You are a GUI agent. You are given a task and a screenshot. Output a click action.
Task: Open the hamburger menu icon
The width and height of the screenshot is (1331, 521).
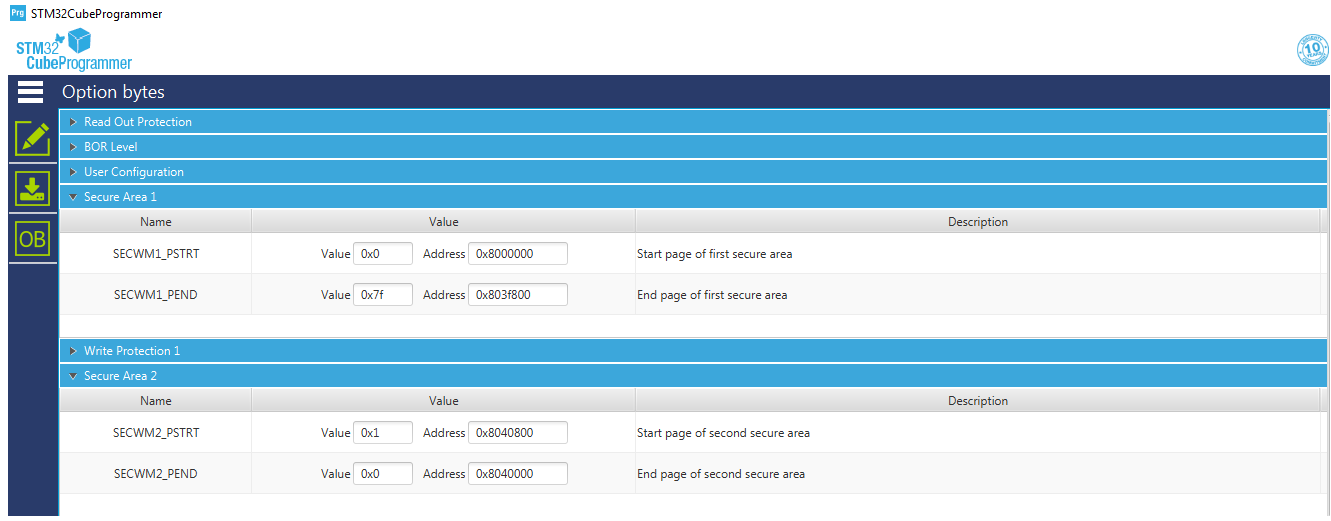point(31,92)
